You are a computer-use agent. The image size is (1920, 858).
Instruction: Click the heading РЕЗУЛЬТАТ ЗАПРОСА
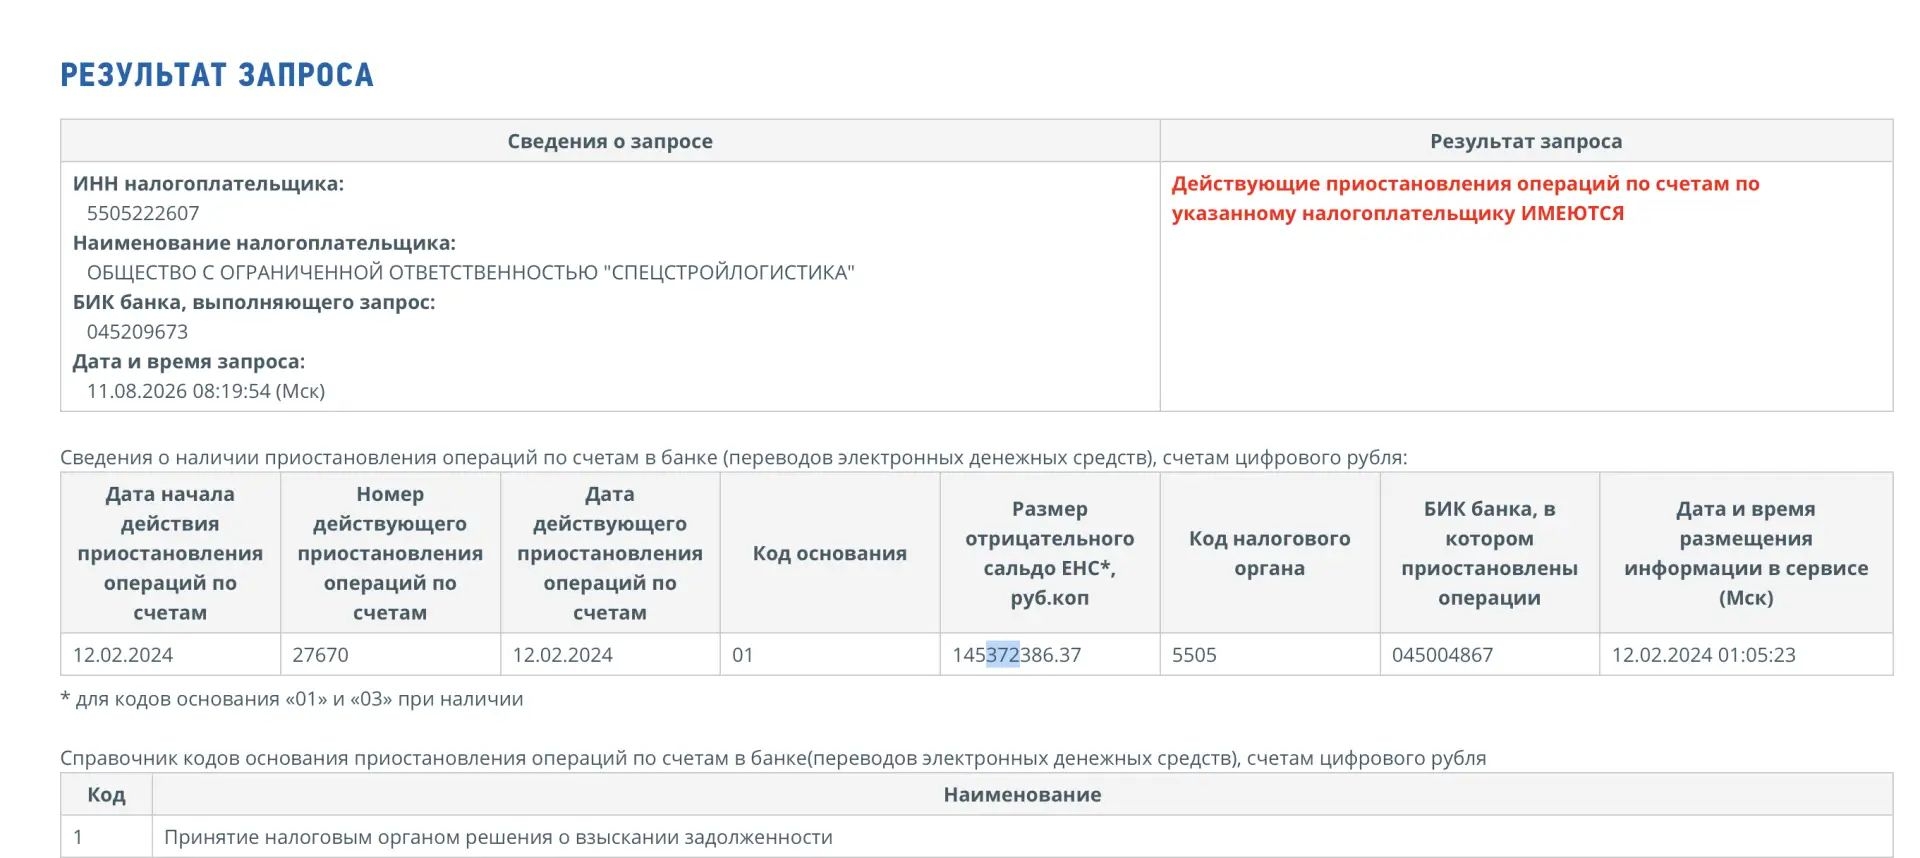217,75
